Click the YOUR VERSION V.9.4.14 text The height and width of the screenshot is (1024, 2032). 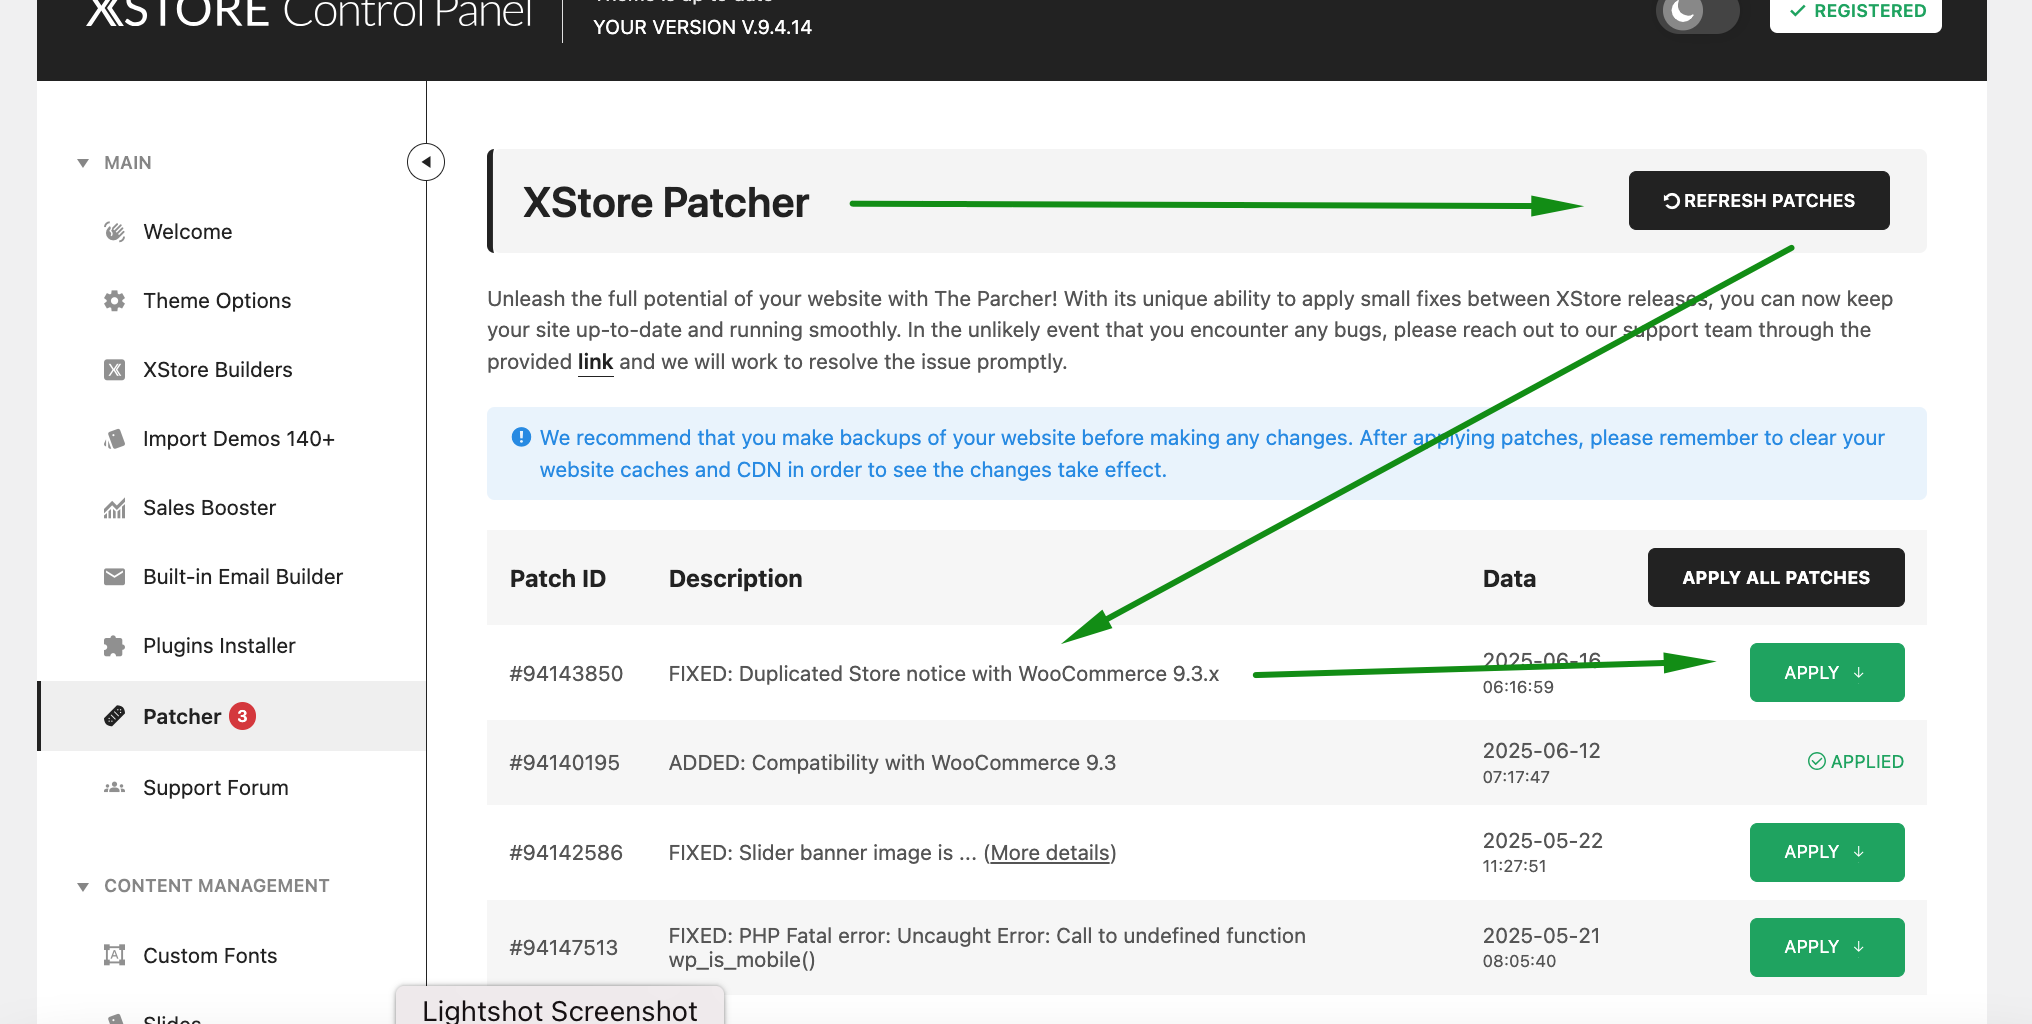click(x=702, y=27)
